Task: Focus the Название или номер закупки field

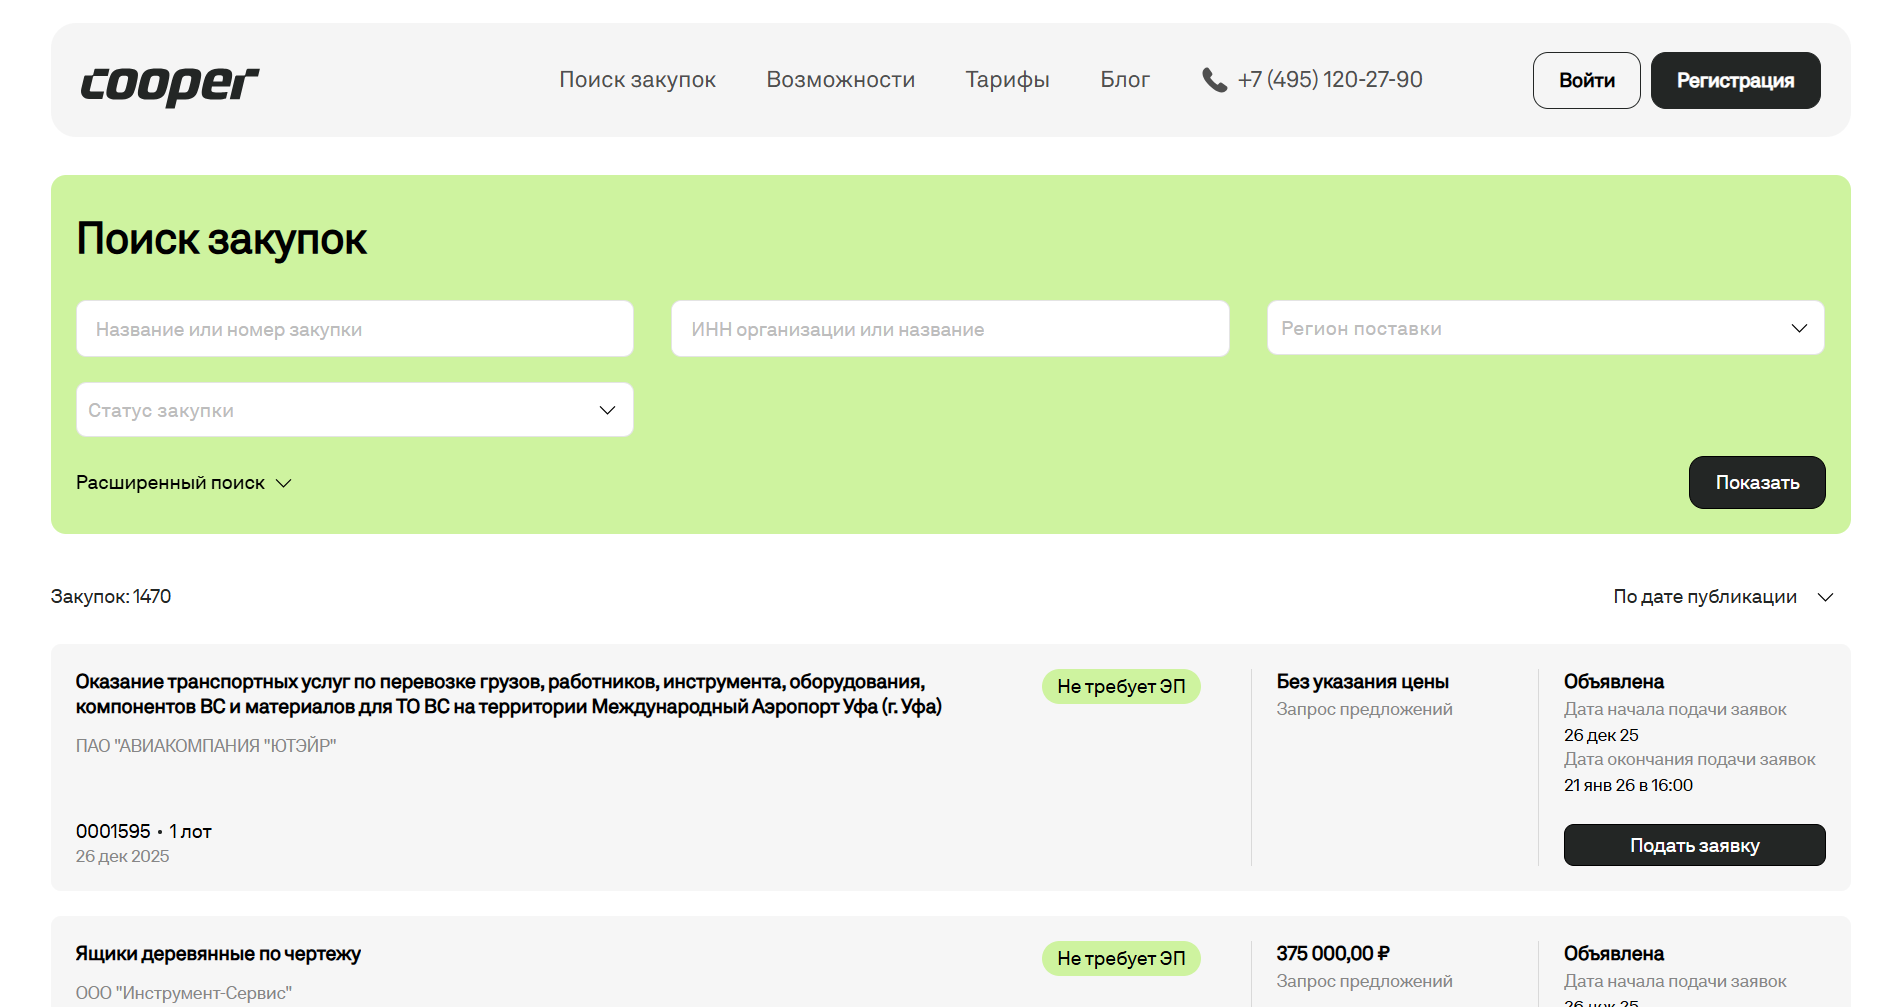Action: click(354, 329)
